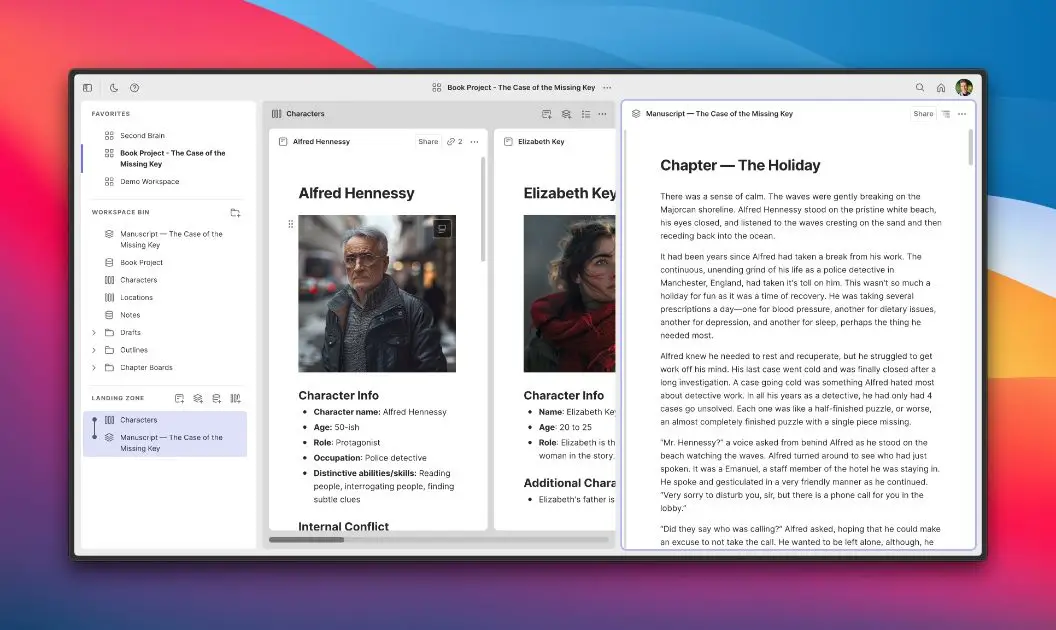
Task: Expand the Outlines folder
Action: (94, 350)
